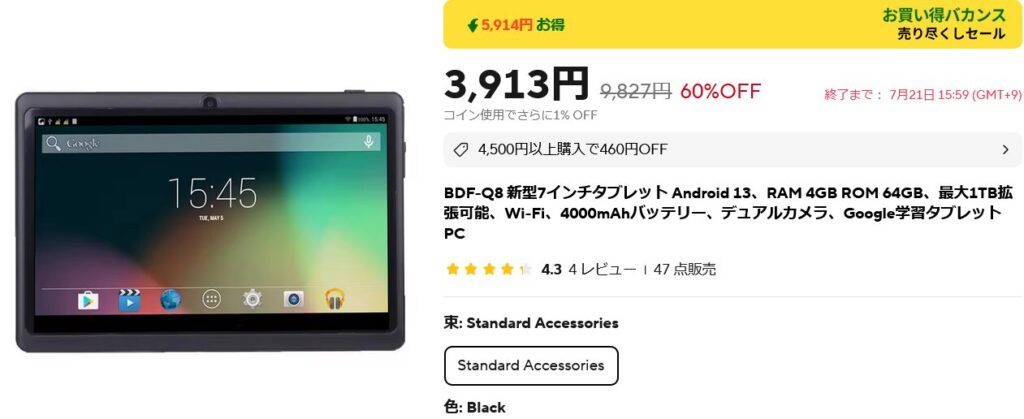
Task: Click the video player clapperboard icon
Action: tap(129, 300)
